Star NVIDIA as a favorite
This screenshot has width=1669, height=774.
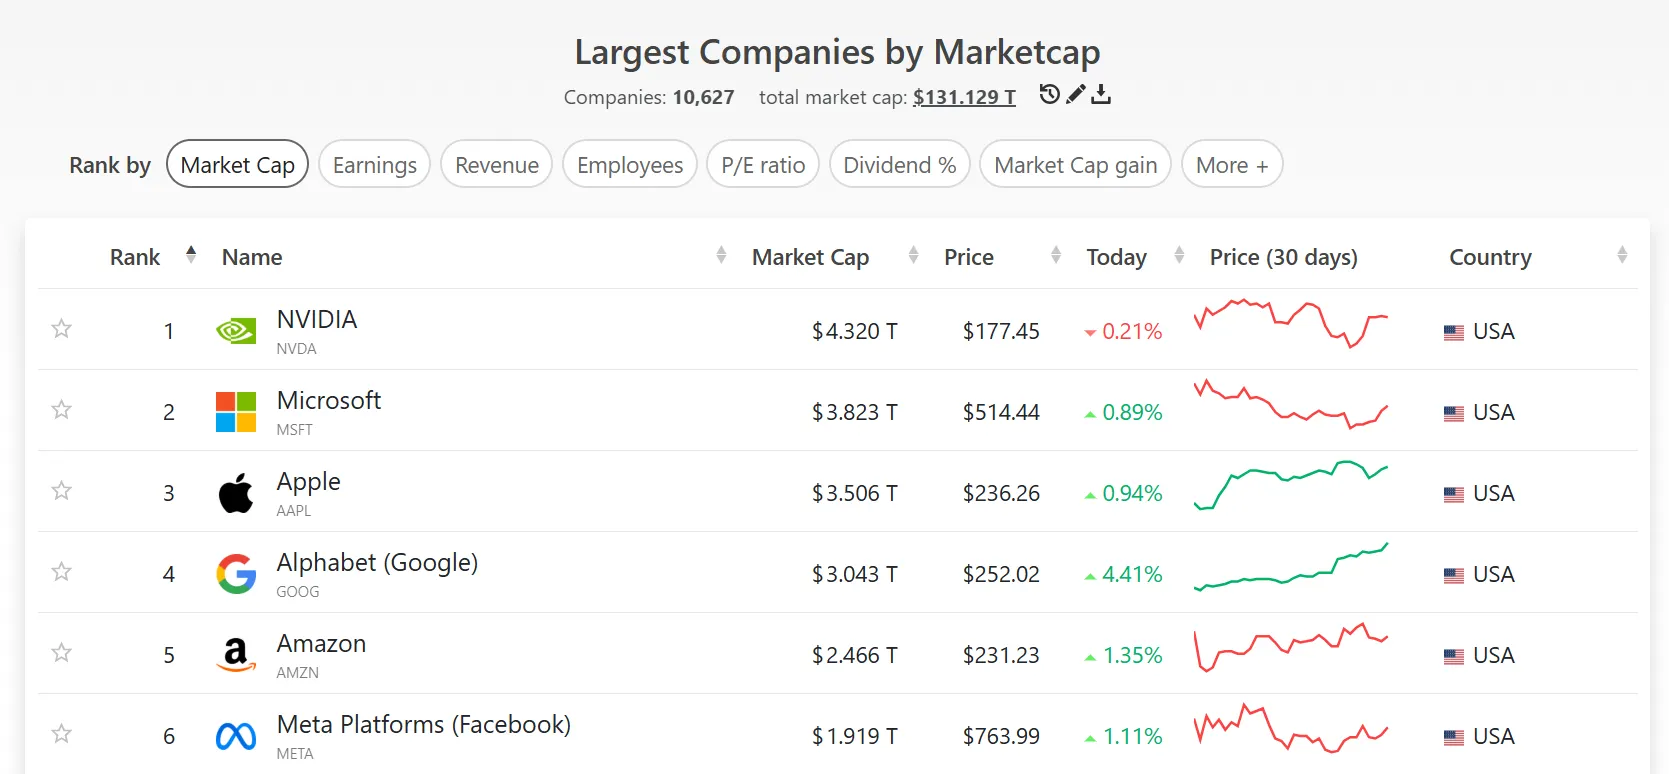(x=62, y=328)
